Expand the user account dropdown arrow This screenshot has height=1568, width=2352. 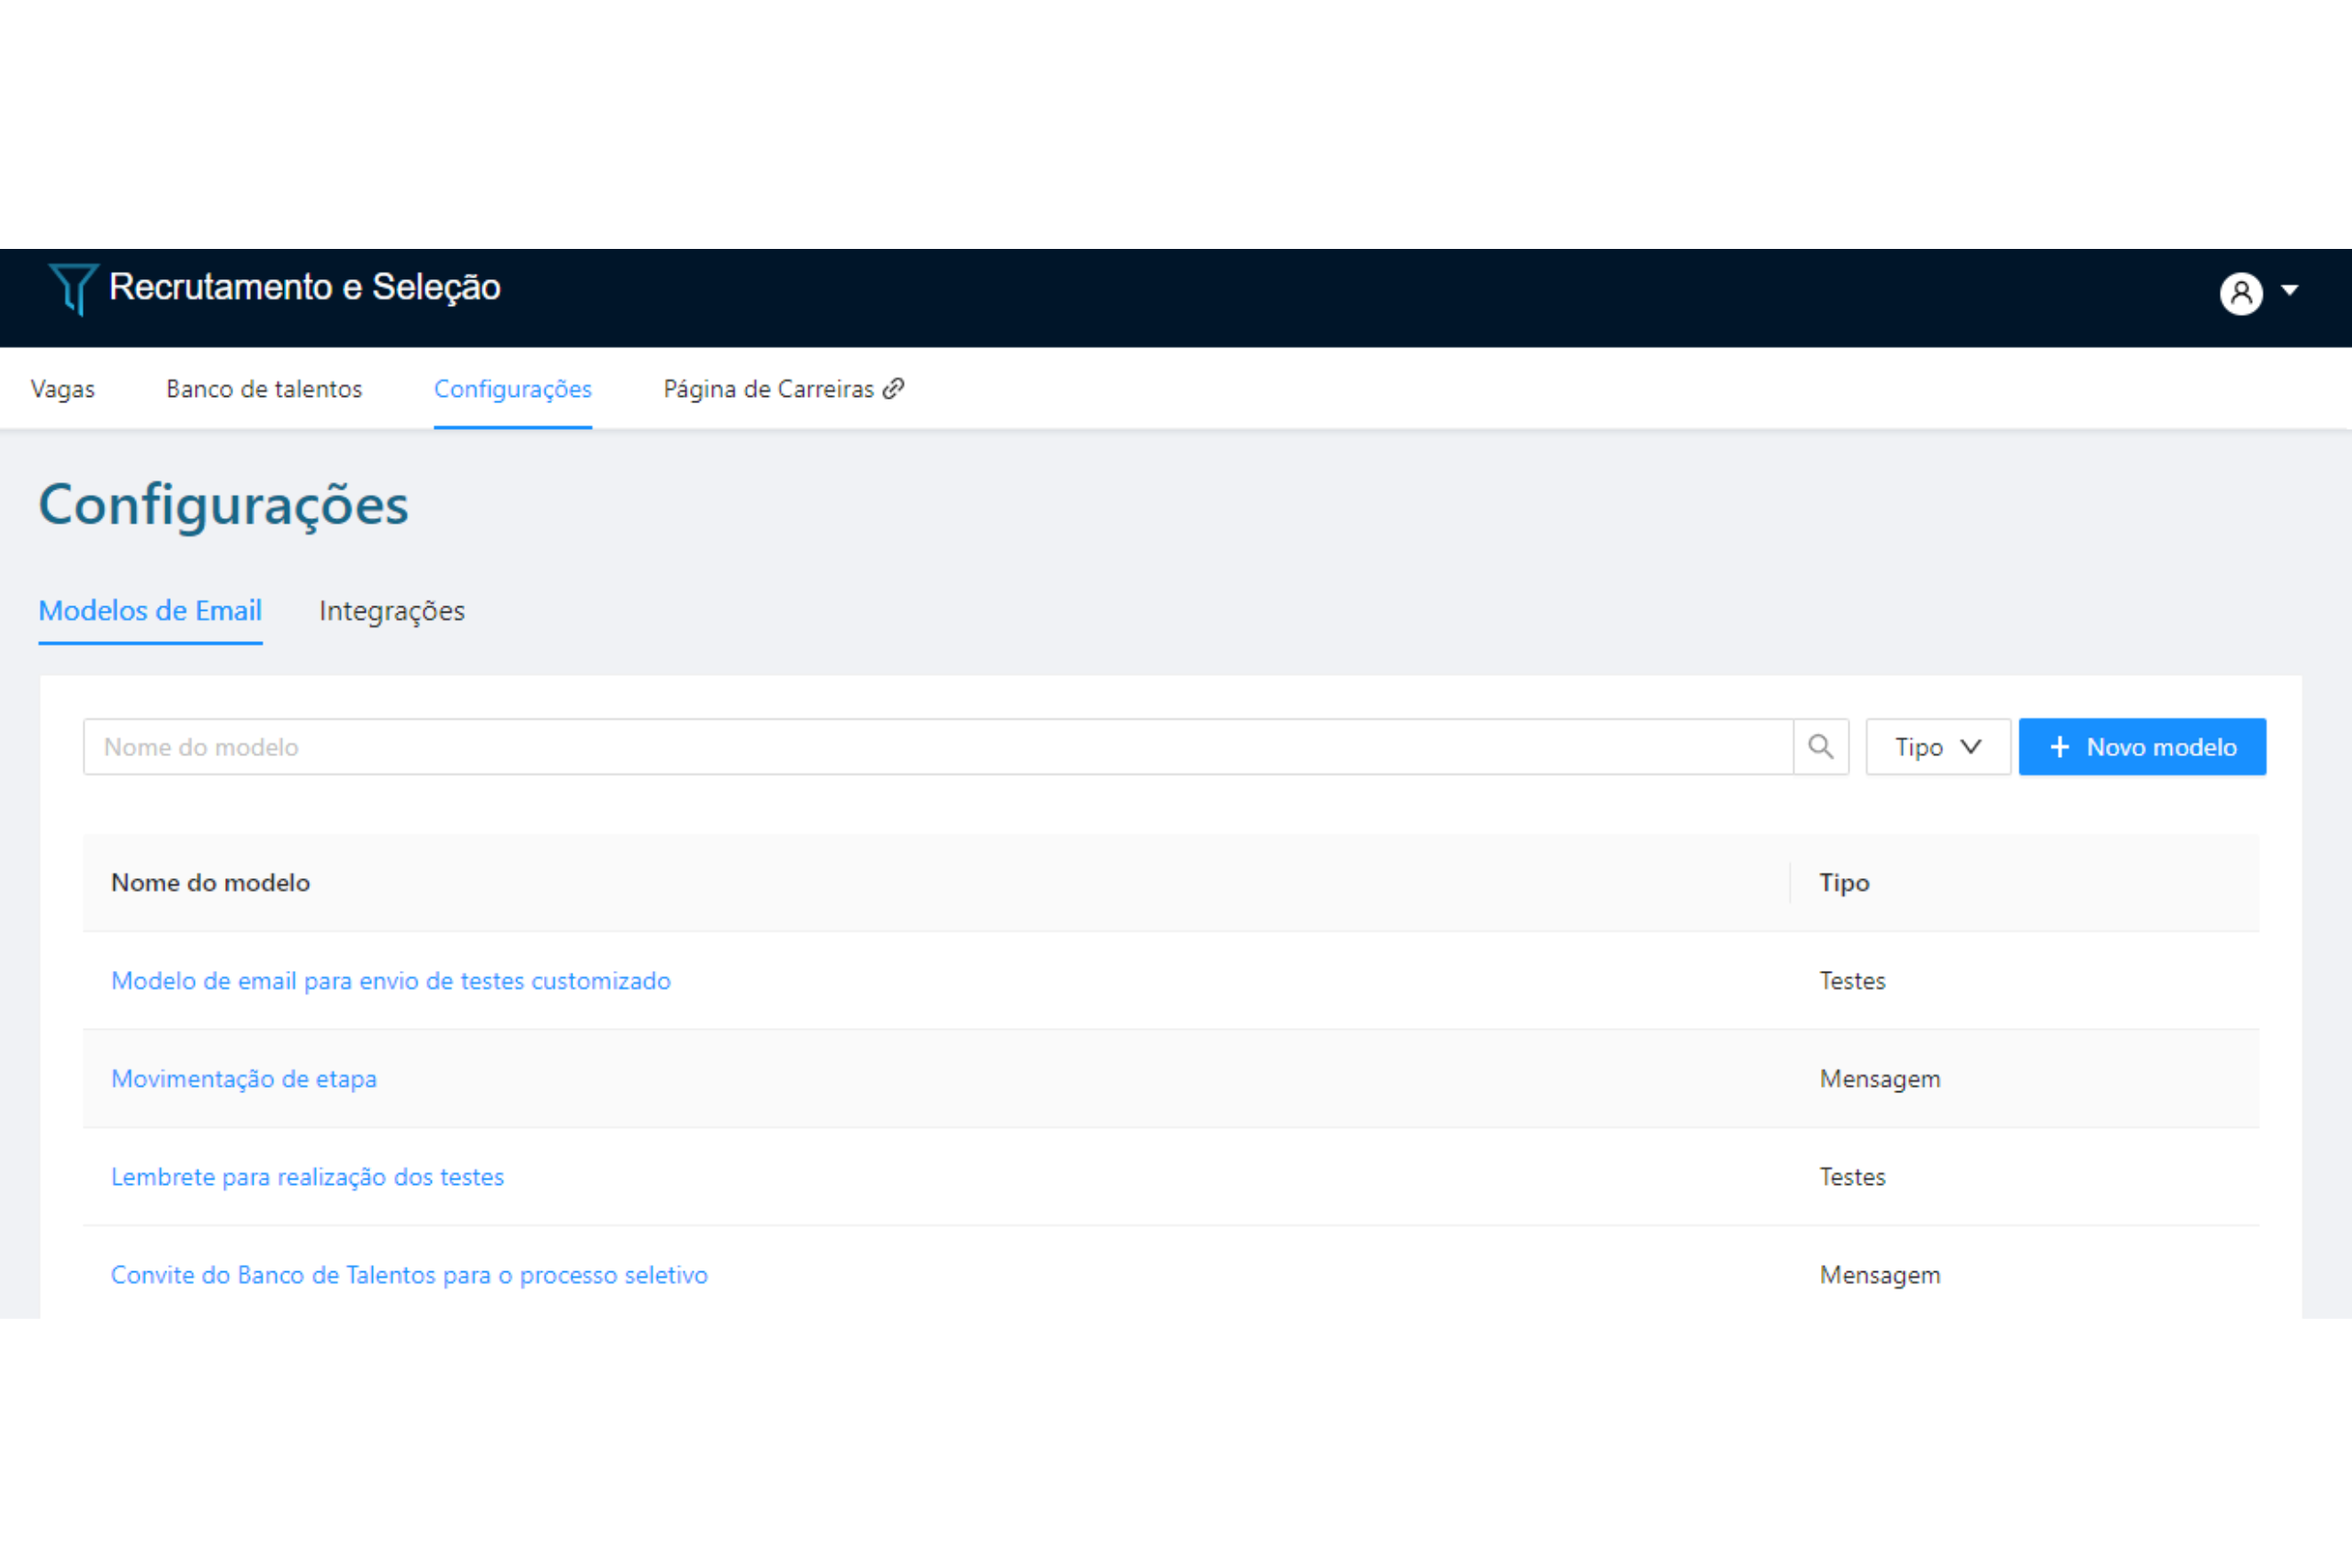[2289, 291]
